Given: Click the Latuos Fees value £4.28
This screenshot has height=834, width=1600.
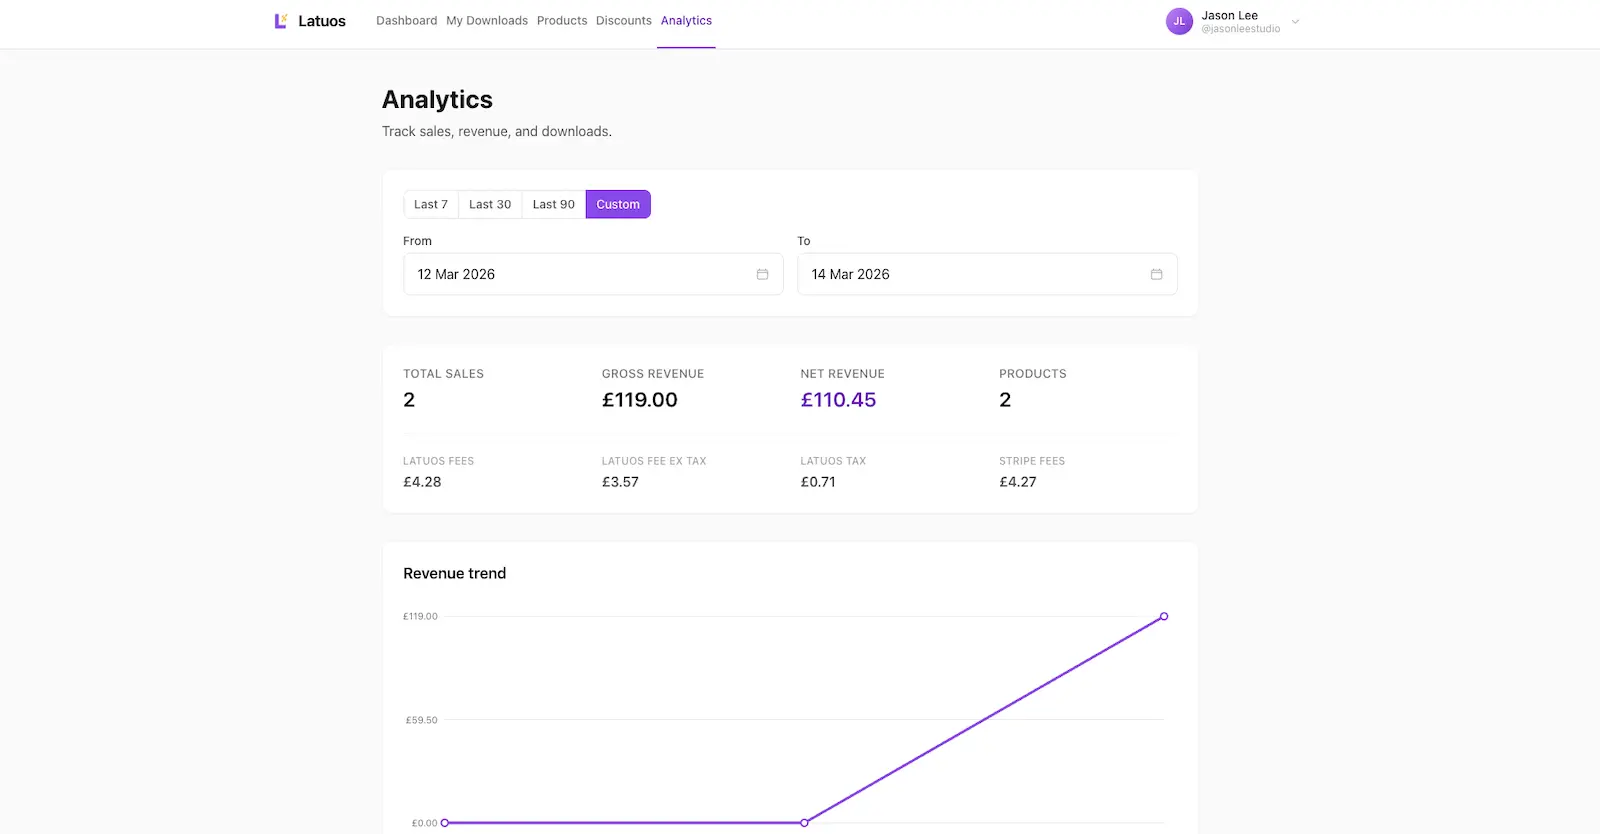Looking at the screenshot, I should tap(422, 482).
